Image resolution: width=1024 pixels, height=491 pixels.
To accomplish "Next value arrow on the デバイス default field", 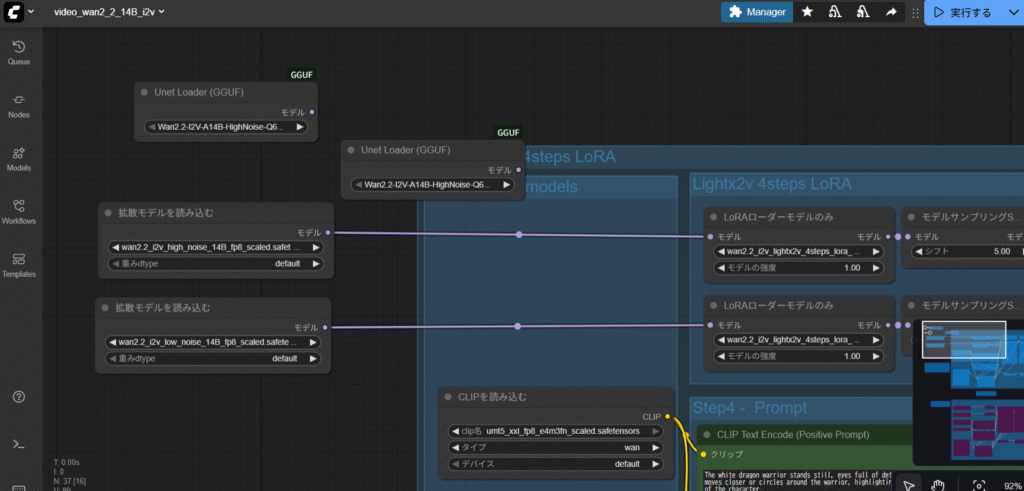I will pyautogui.click(x=656, y=464).
